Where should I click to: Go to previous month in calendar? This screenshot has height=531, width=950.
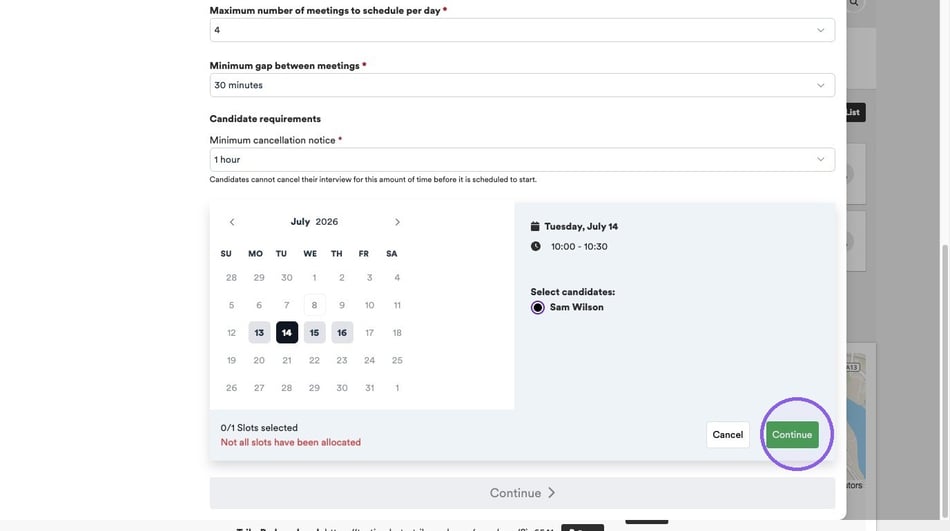[x=231, y=222]
